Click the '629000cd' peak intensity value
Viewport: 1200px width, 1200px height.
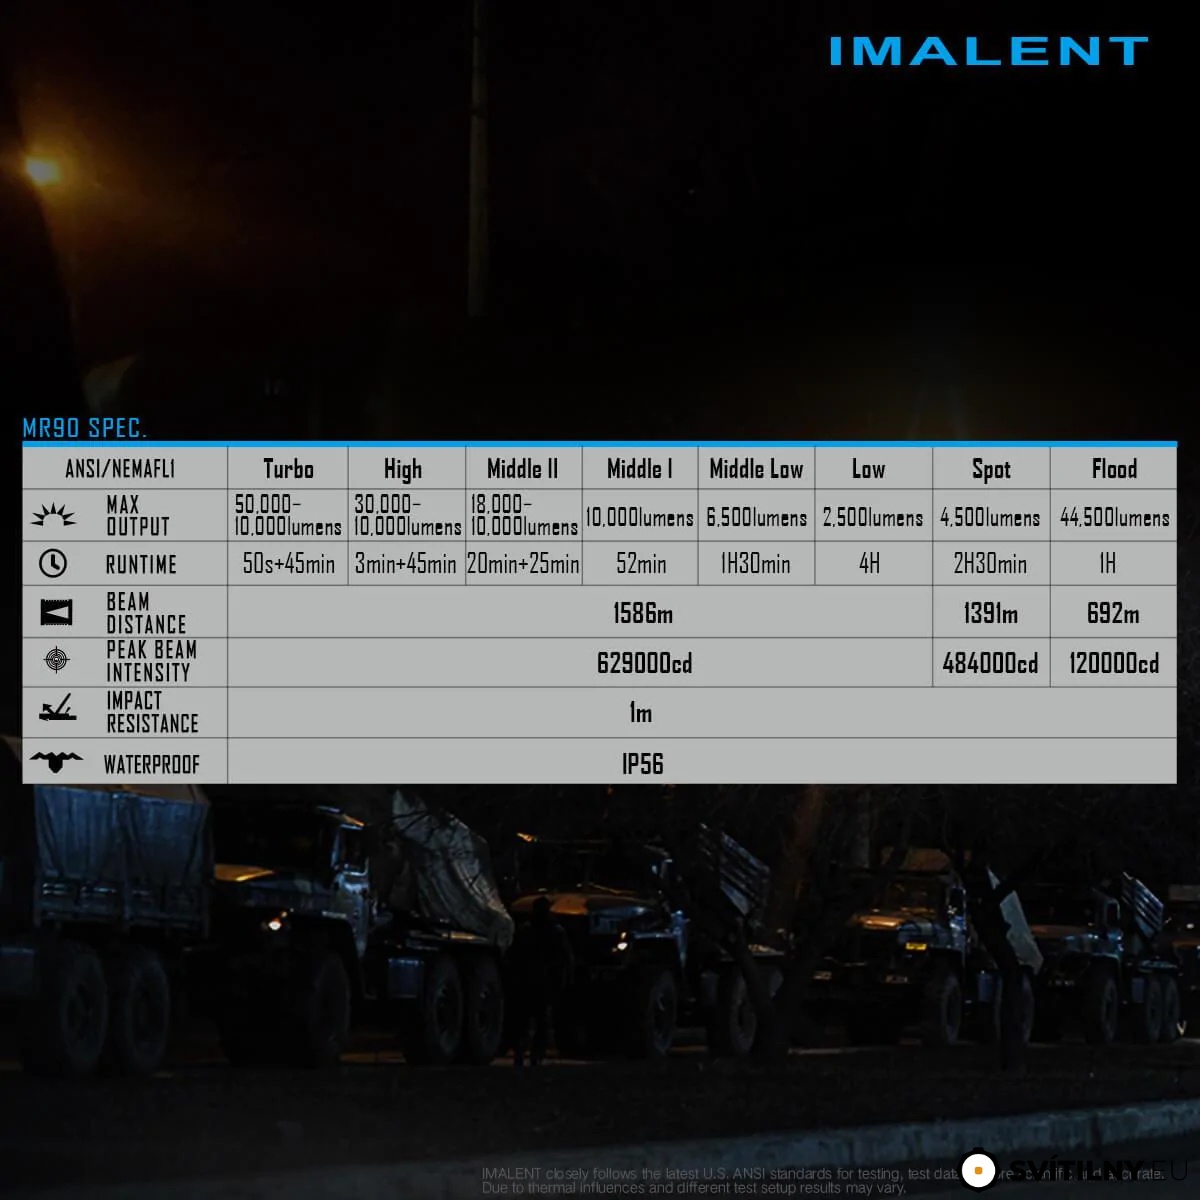tap(644, 663)
